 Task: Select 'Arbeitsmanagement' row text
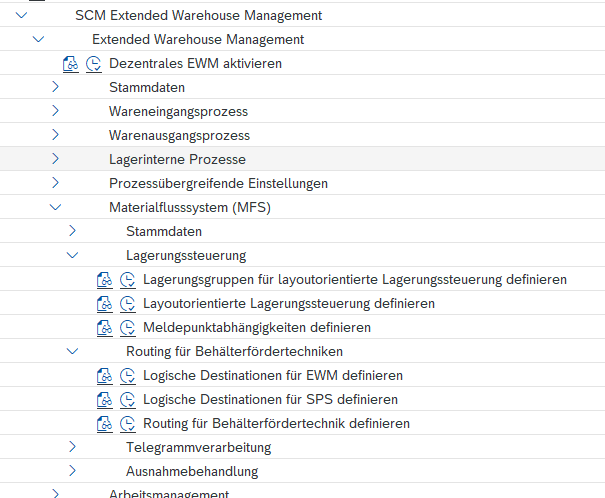pyautogui.click(x=169, y=493)
